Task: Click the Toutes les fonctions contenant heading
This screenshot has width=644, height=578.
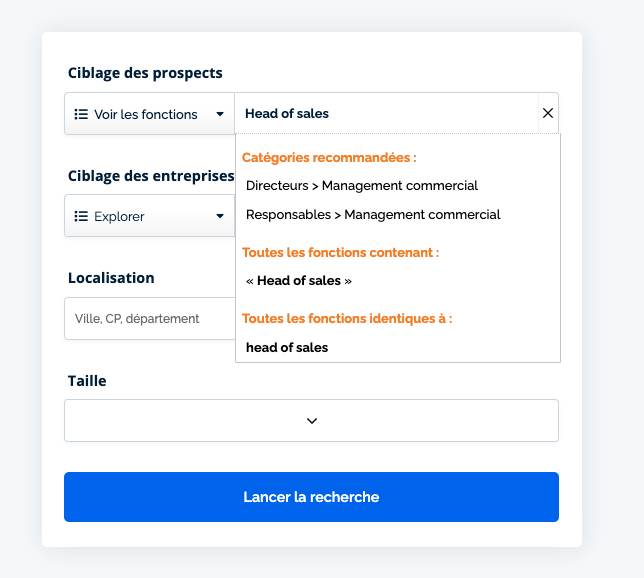Action: click(340, 252)
